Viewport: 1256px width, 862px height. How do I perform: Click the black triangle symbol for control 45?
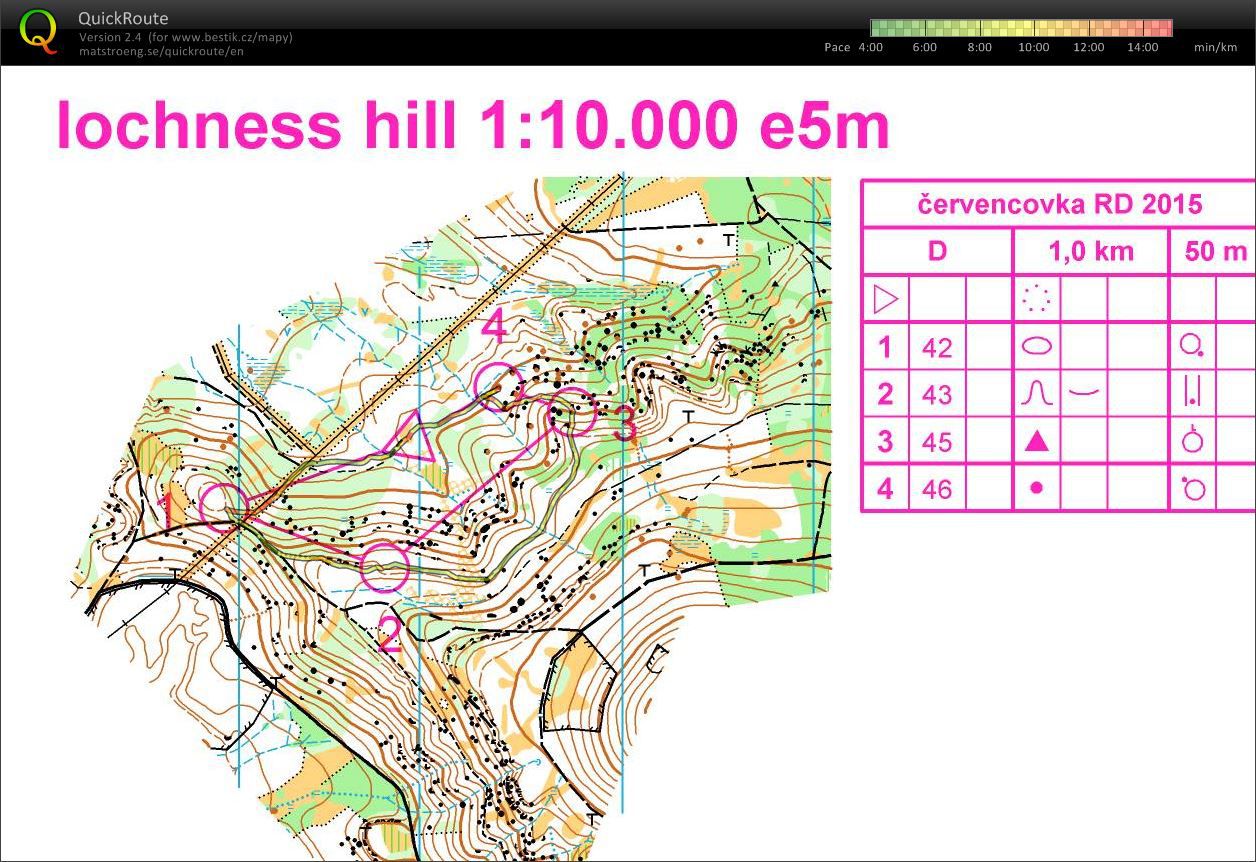point(1037,440)
